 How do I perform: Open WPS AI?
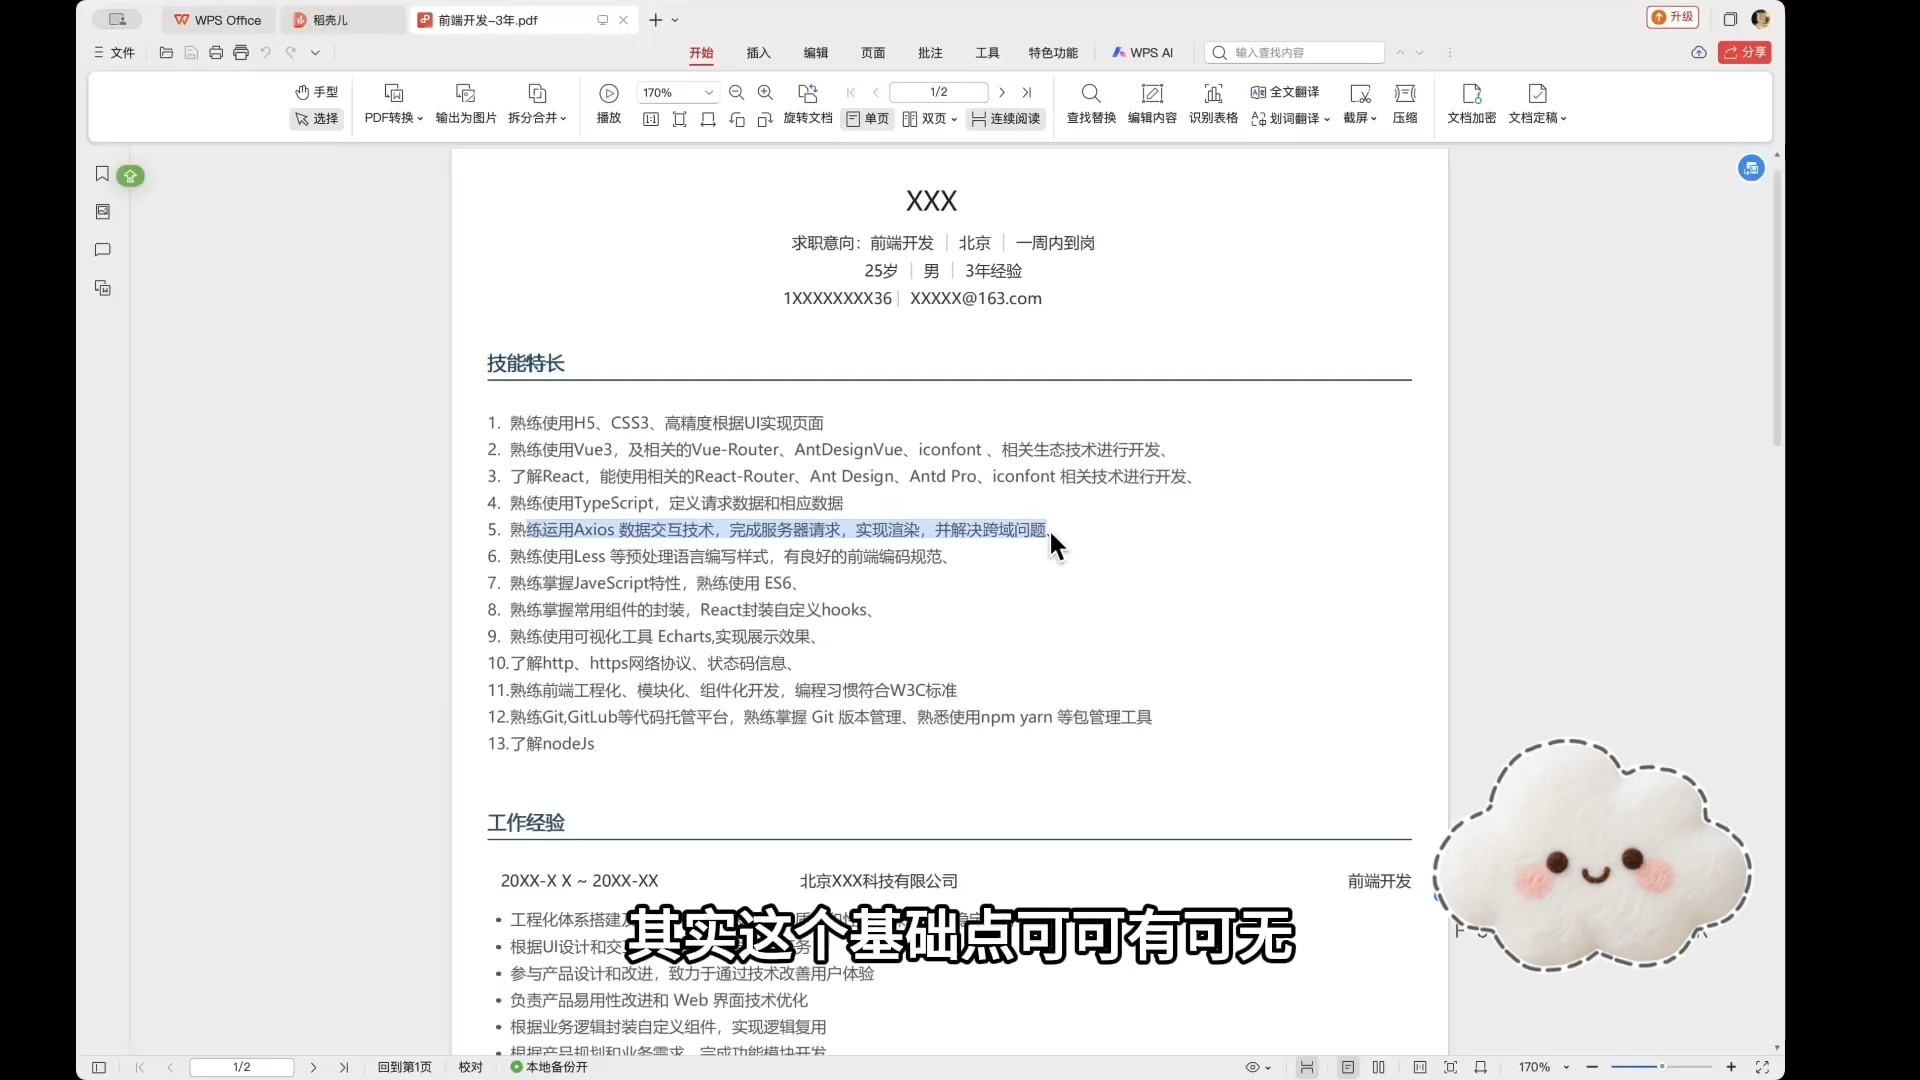point(1143,53)
